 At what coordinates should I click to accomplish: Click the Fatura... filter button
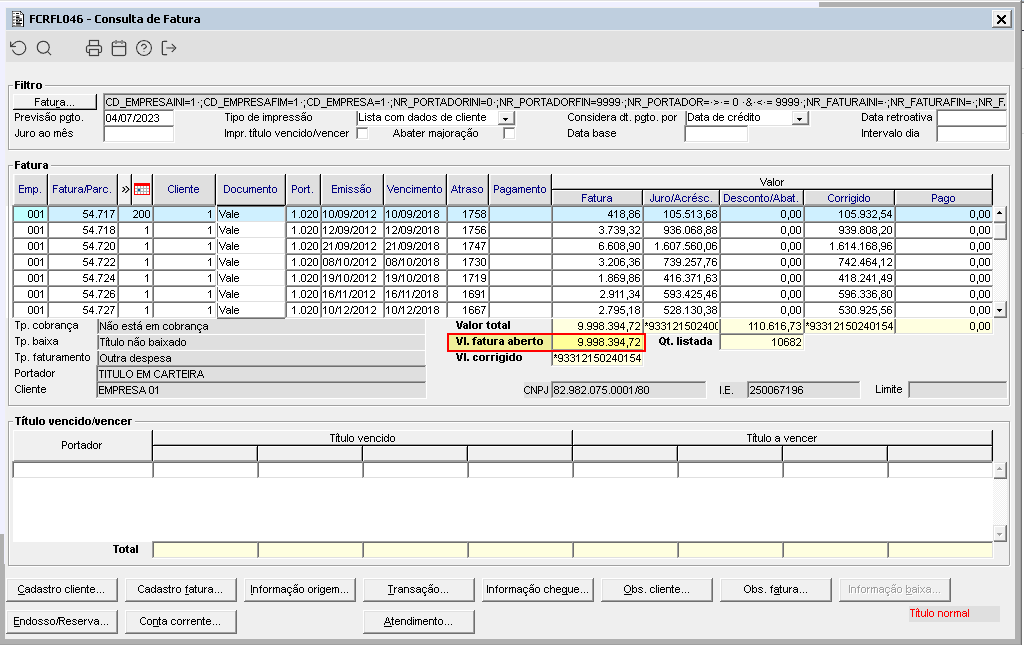[x=55, y=102]
